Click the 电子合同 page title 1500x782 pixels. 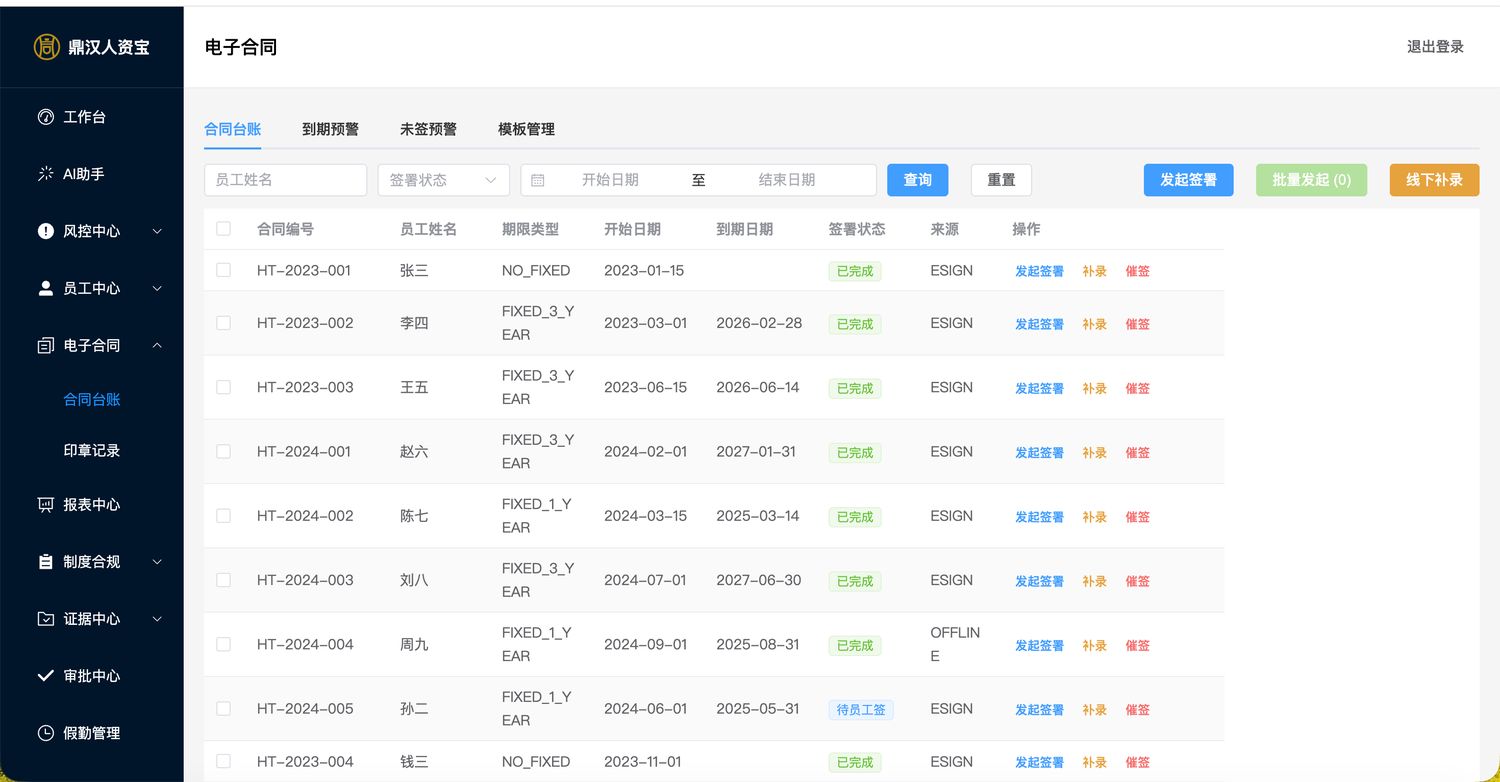241,47
